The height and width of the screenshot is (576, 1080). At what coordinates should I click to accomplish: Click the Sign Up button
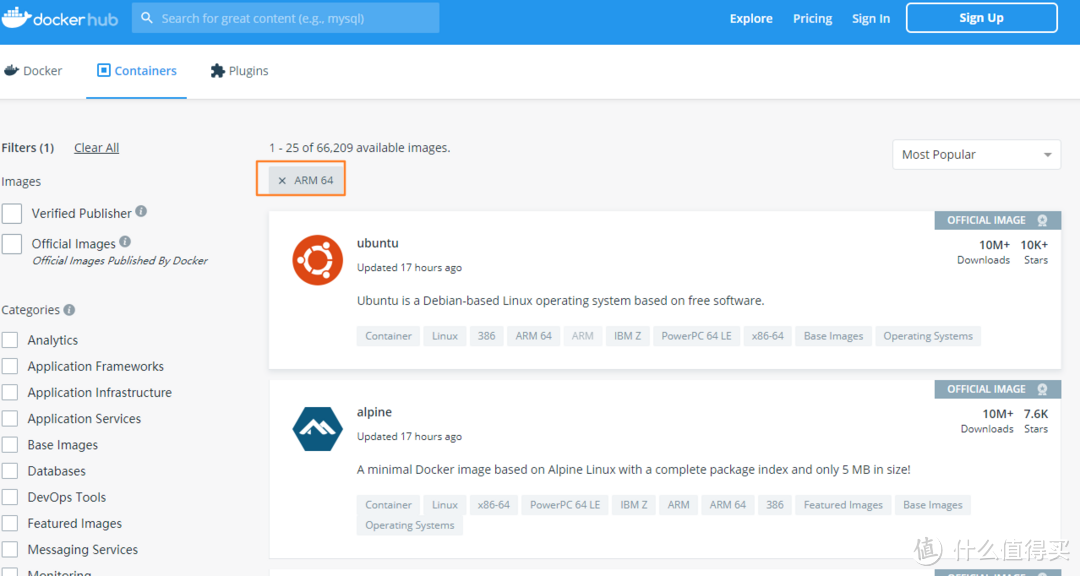(x=982, y=18)
